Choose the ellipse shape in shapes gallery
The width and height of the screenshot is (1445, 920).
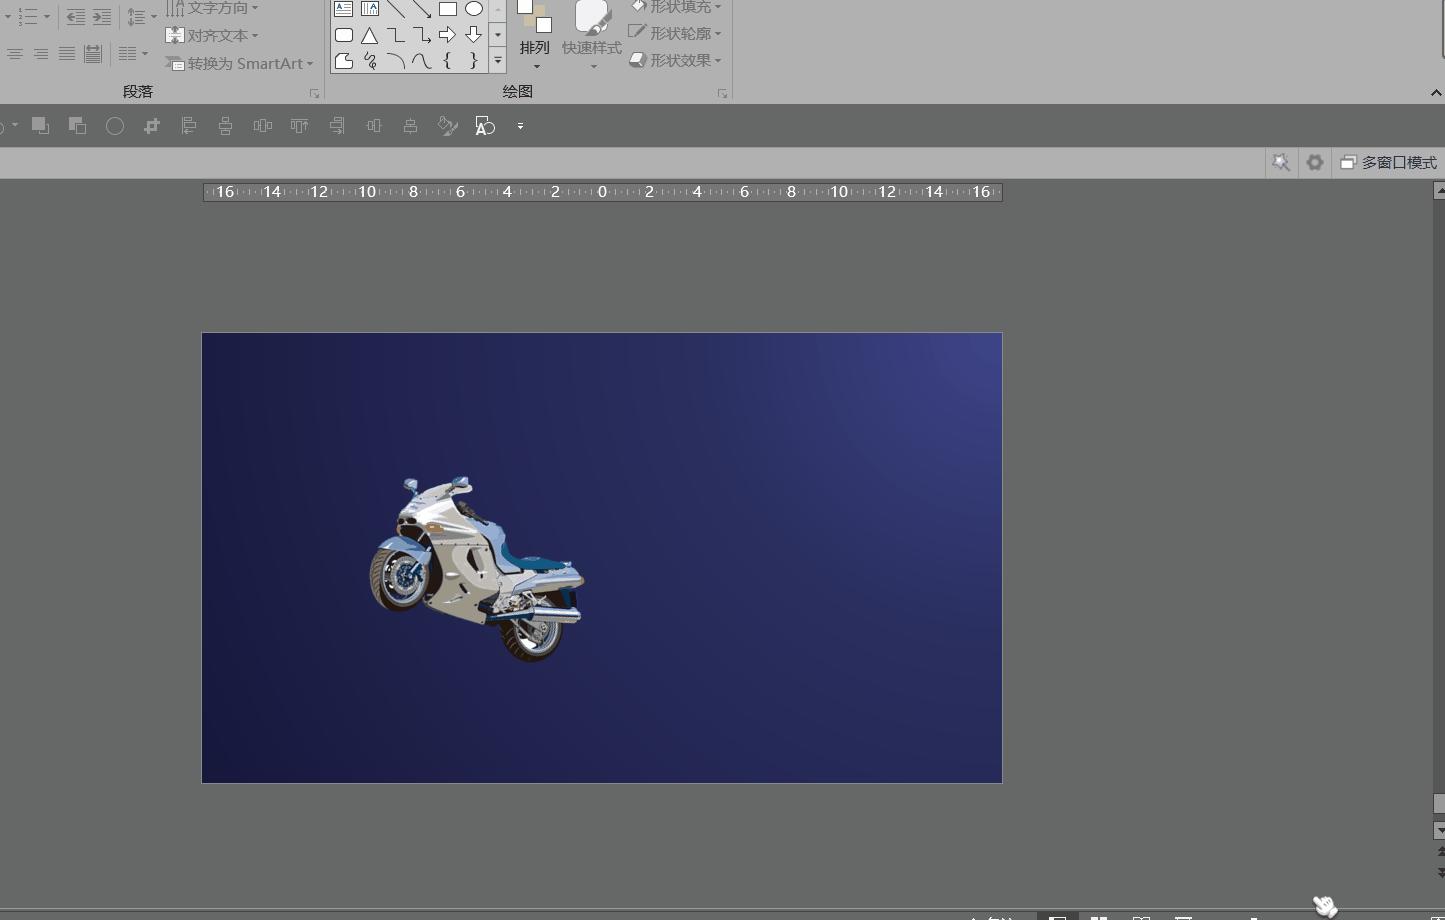click(473, 9)
